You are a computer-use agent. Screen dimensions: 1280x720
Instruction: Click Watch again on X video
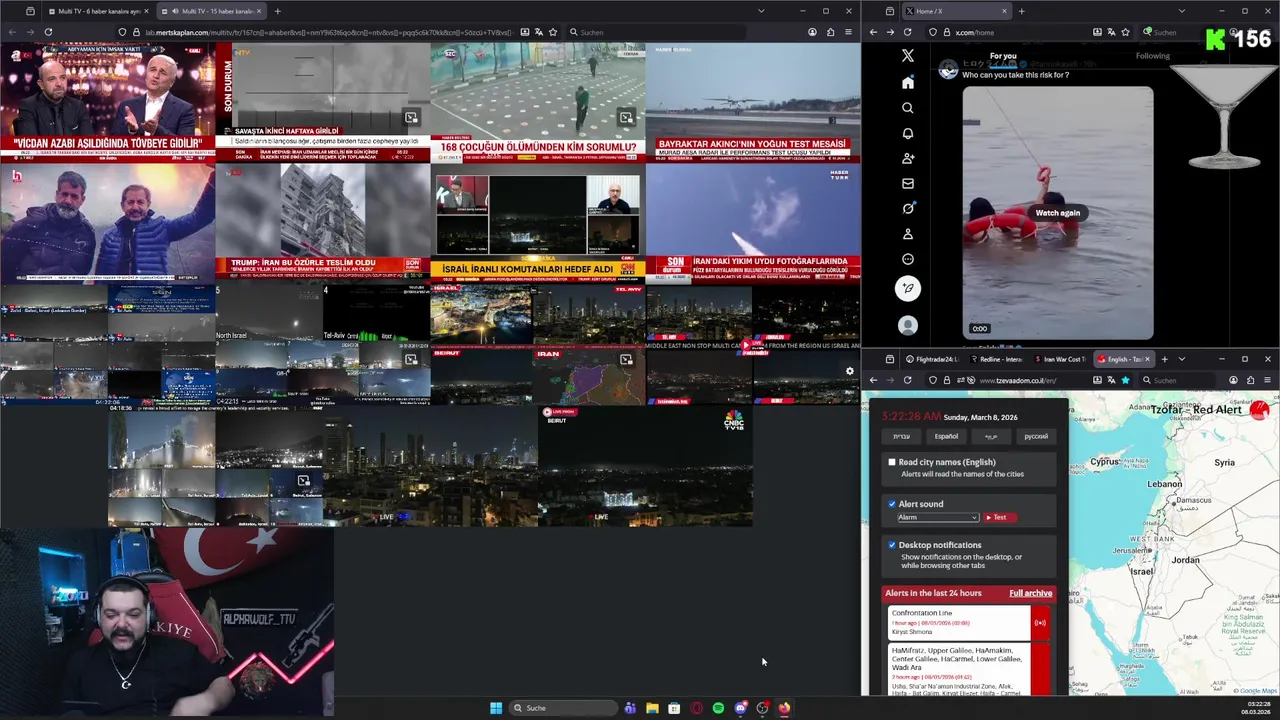pyautogui.click(x=1057, y=213)
